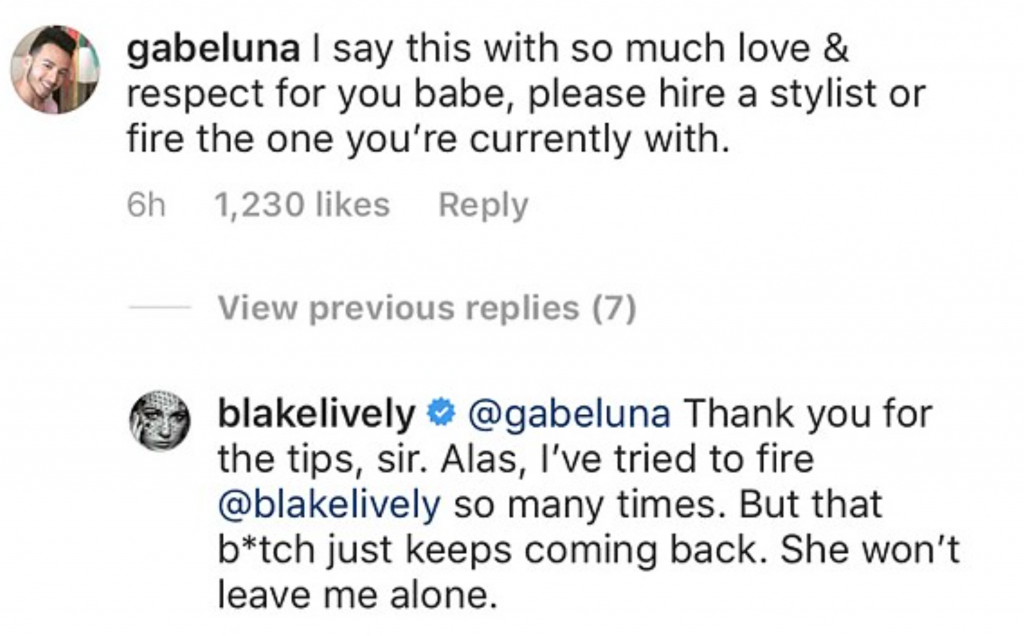This screenshot has width=1024, height=636.
Task: Click the line "leave me alone."
Action: [357, 597]
